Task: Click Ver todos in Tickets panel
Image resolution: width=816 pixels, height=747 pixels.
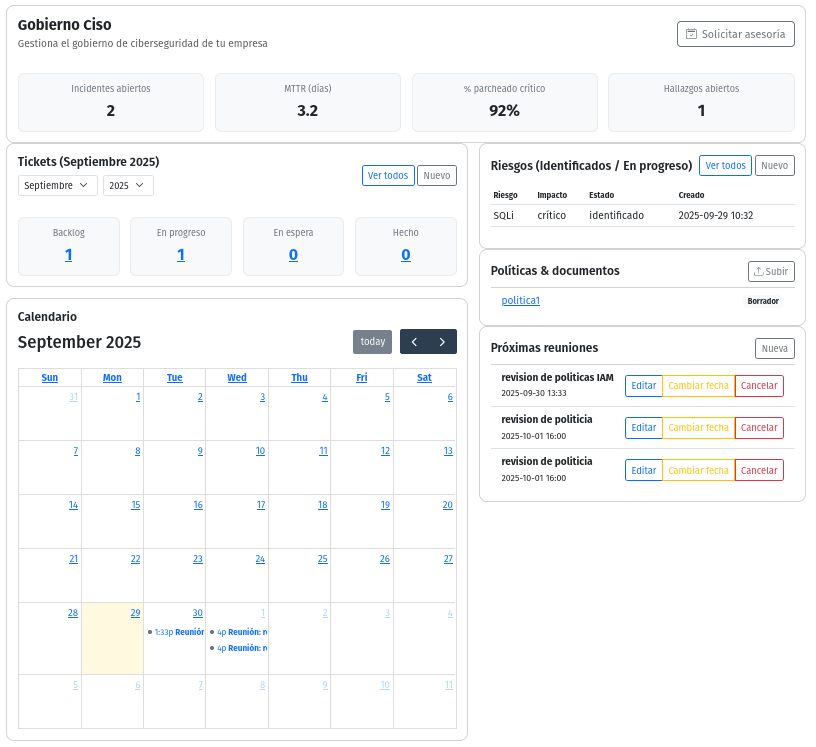Action: (387, 176)
